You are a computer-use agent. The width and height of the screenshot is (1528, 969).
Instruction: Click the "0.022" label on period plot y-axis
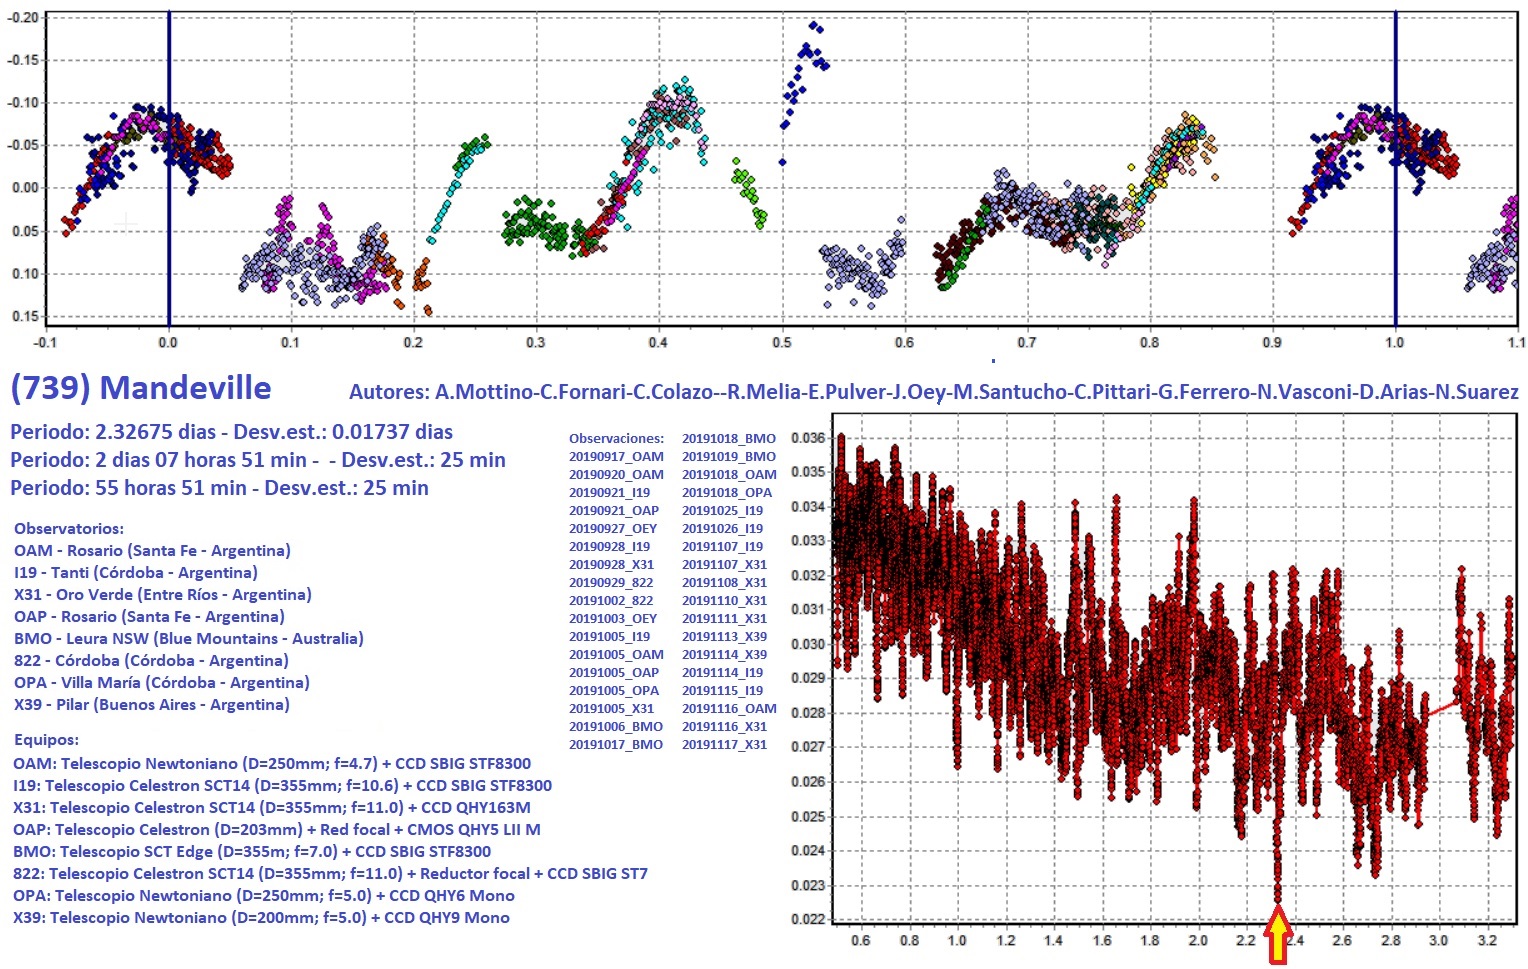coord(808,919)
